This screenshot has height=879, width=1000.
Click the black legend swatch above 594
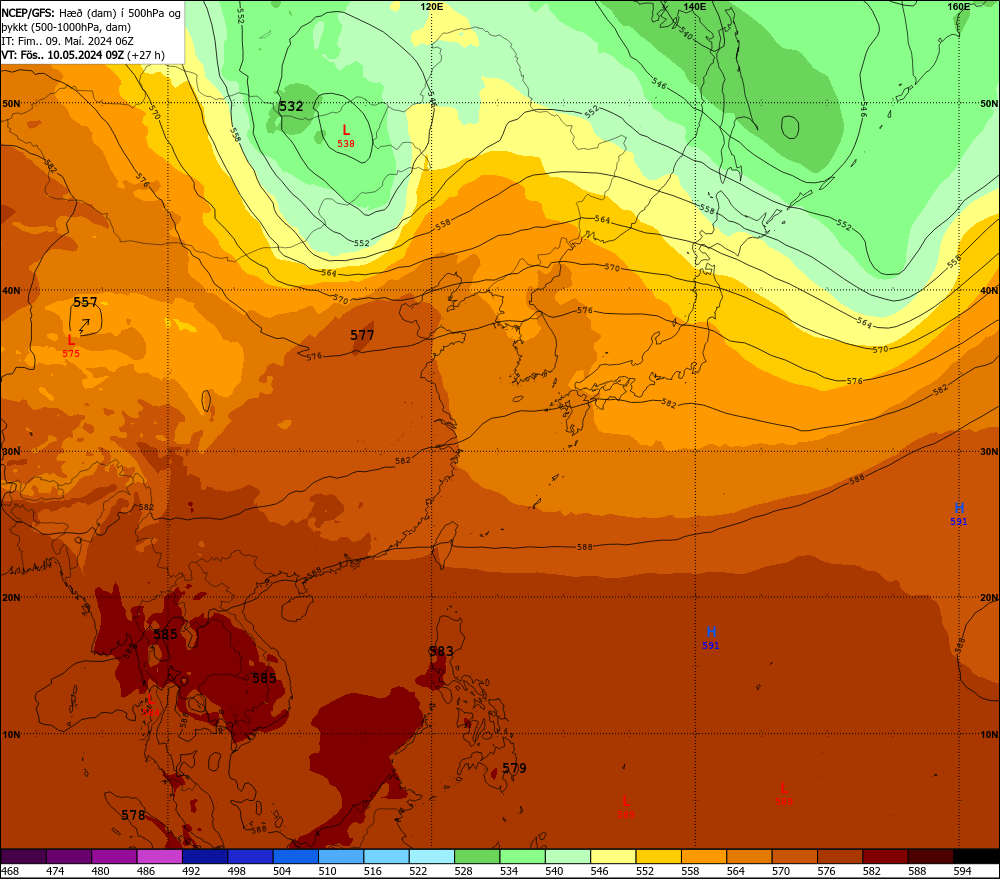coord(976,856)
